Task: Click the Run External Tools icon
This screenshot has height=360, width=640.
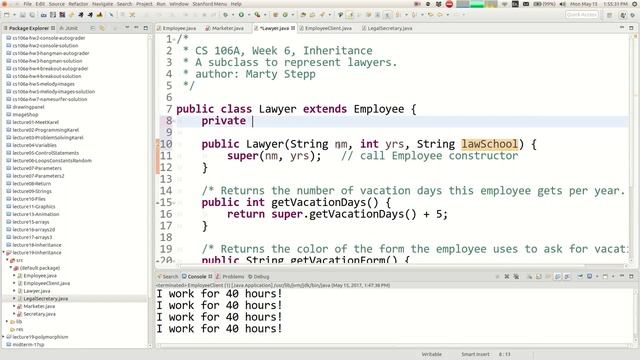Action: coord(257,15)
